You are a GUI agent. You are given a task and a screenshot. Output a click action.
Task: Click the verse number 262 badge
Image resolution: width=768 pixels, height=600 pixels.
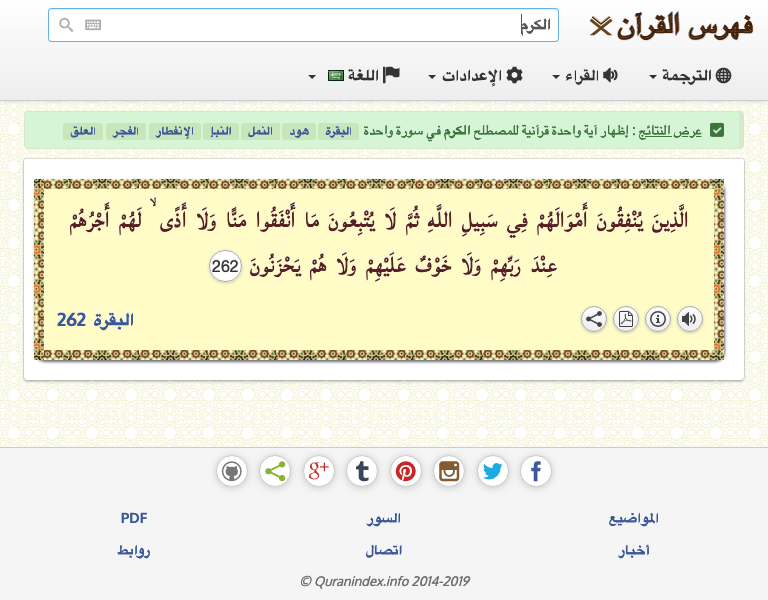[x=226, y=266]
